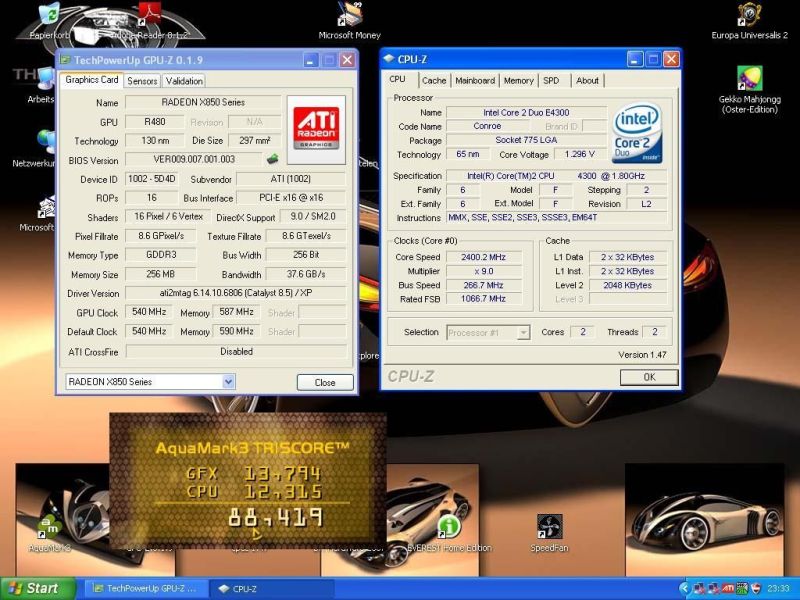Select the CPU tab in CPU-Z
The width and height of the screenshot is (800, 600).
coord(397,79)
